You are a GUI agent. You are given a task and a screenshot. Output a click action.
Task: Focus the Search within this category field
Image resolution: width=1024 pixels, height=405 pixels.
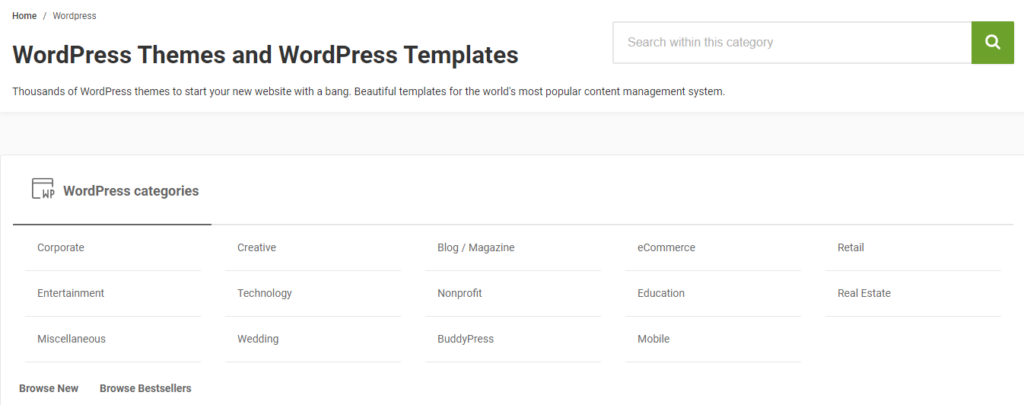tap(792, 42)
